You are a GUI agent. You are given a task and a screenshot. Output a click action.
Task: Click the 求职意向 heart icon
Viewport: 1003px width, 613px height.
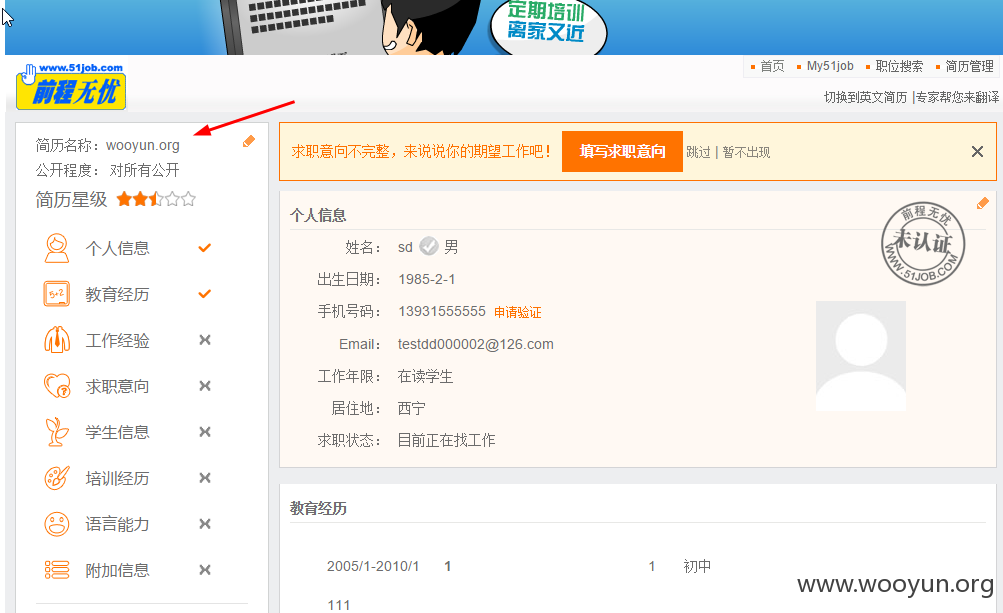tap(57, 386)
